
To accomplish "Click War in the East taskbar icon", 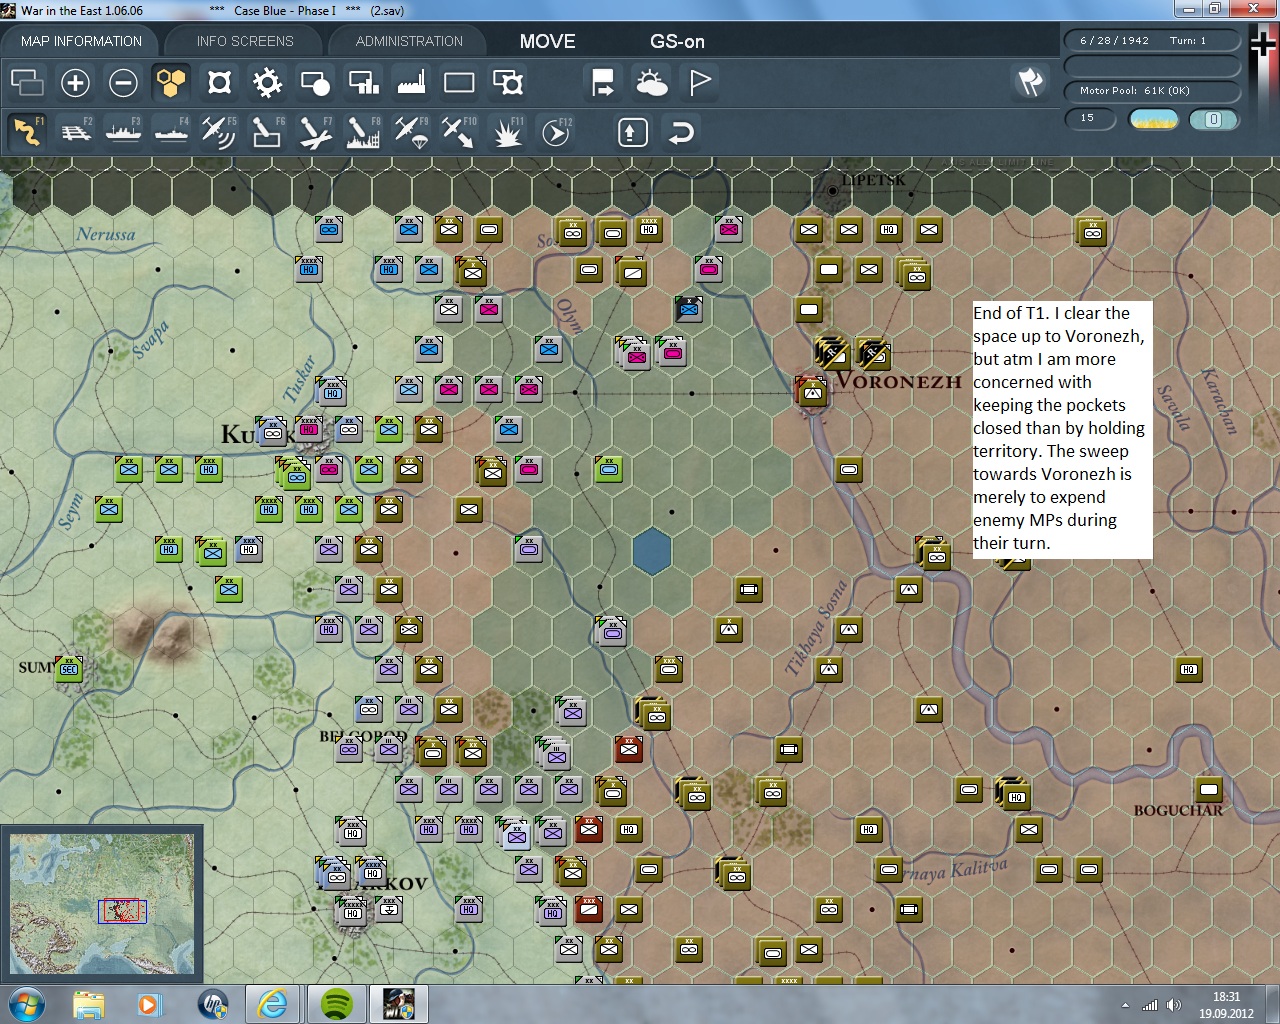I will [x=399, y=1004].
